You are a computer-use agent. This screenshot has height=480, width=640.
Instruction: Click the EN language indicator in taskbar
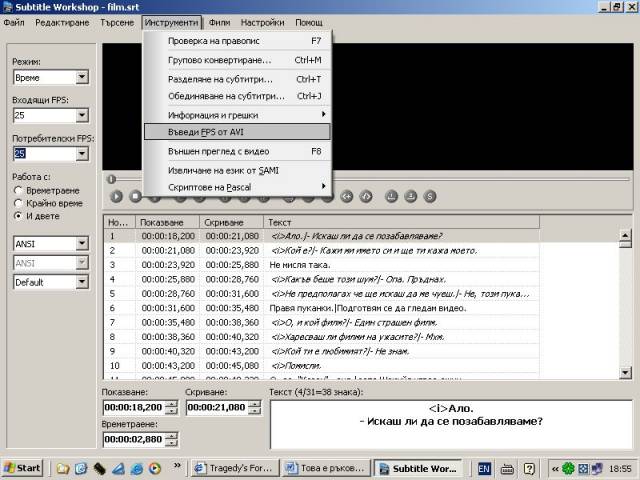pyautogui.click(x=484, y=469)
